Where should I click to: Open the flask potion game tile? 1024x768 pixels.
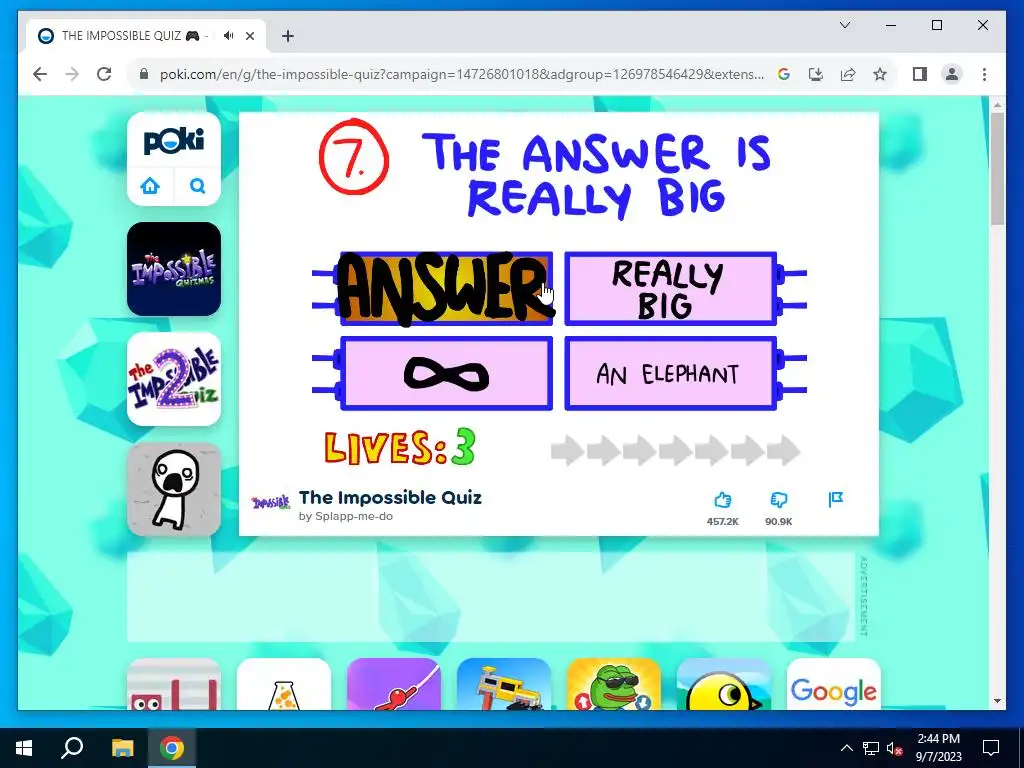click(x=284, y=684)
